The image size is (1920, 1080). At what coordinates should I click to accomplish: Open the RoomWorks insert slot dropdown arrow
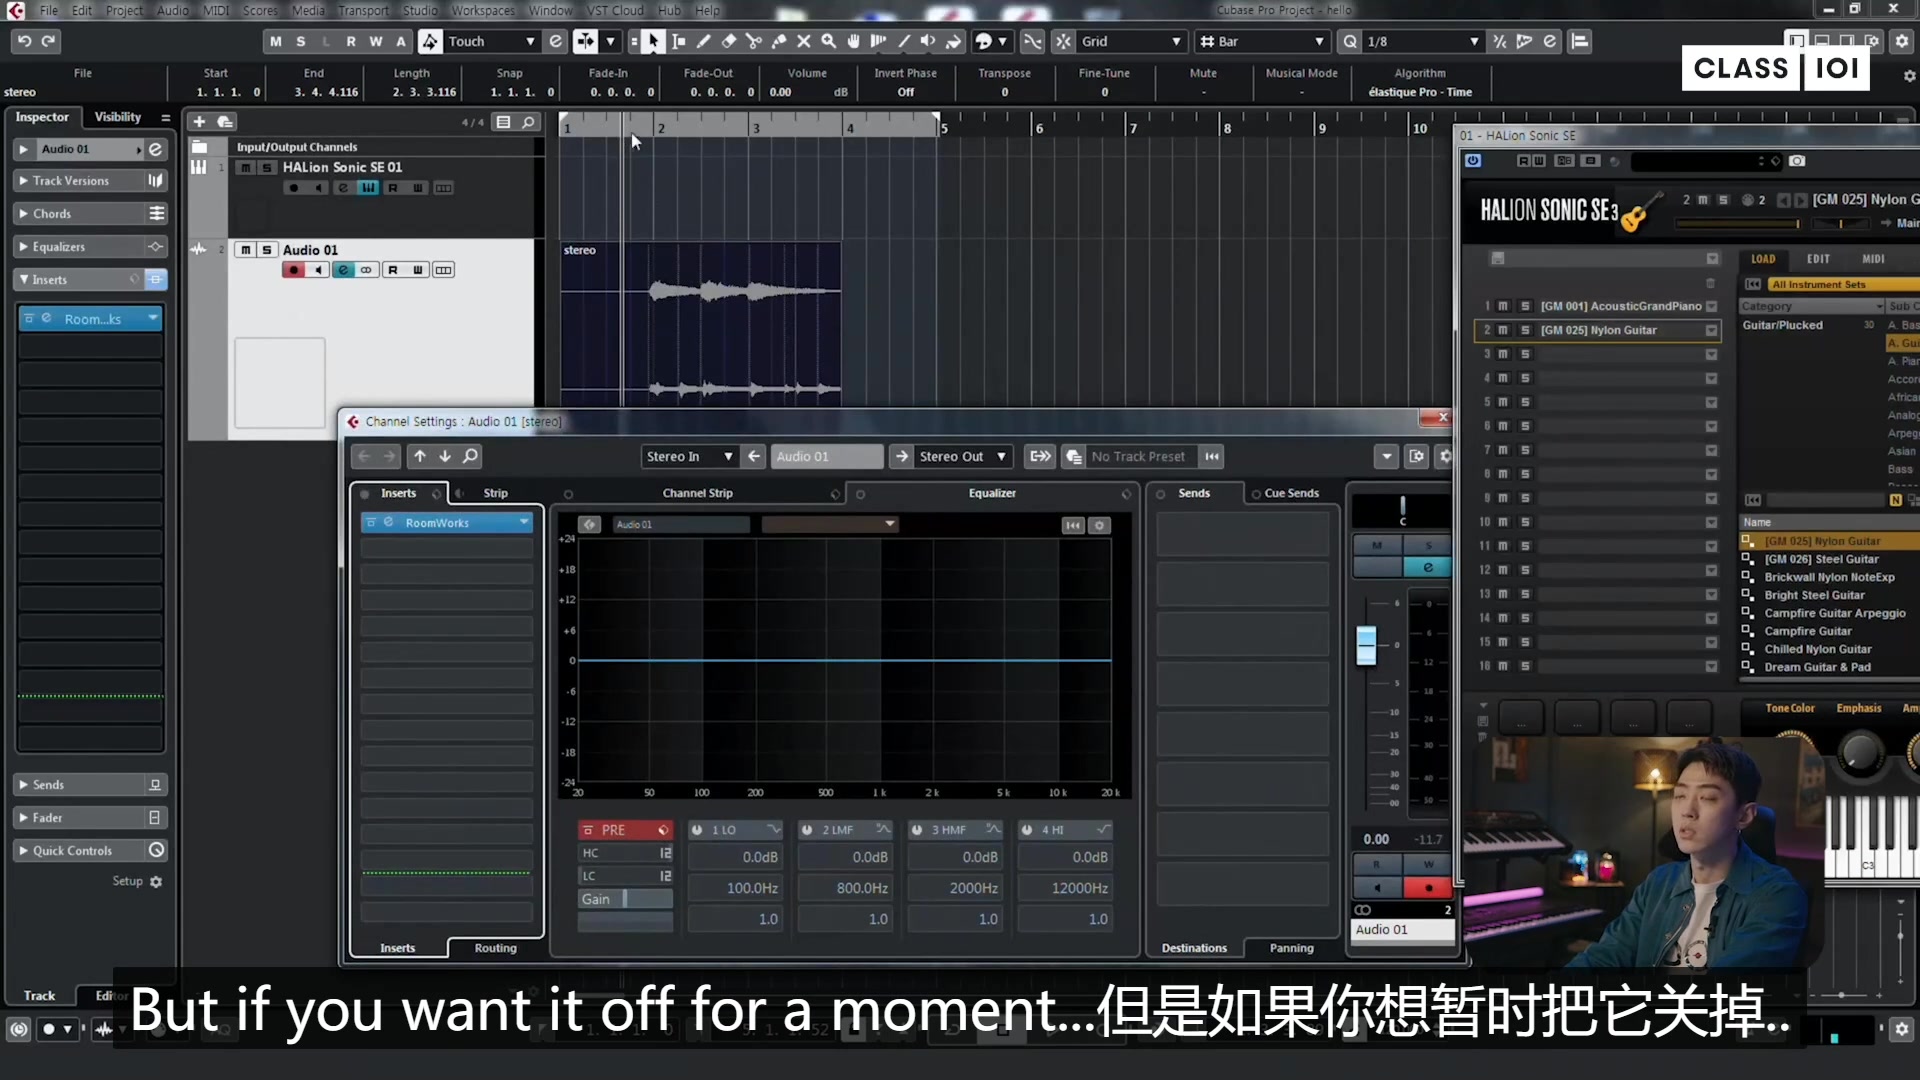524,522
